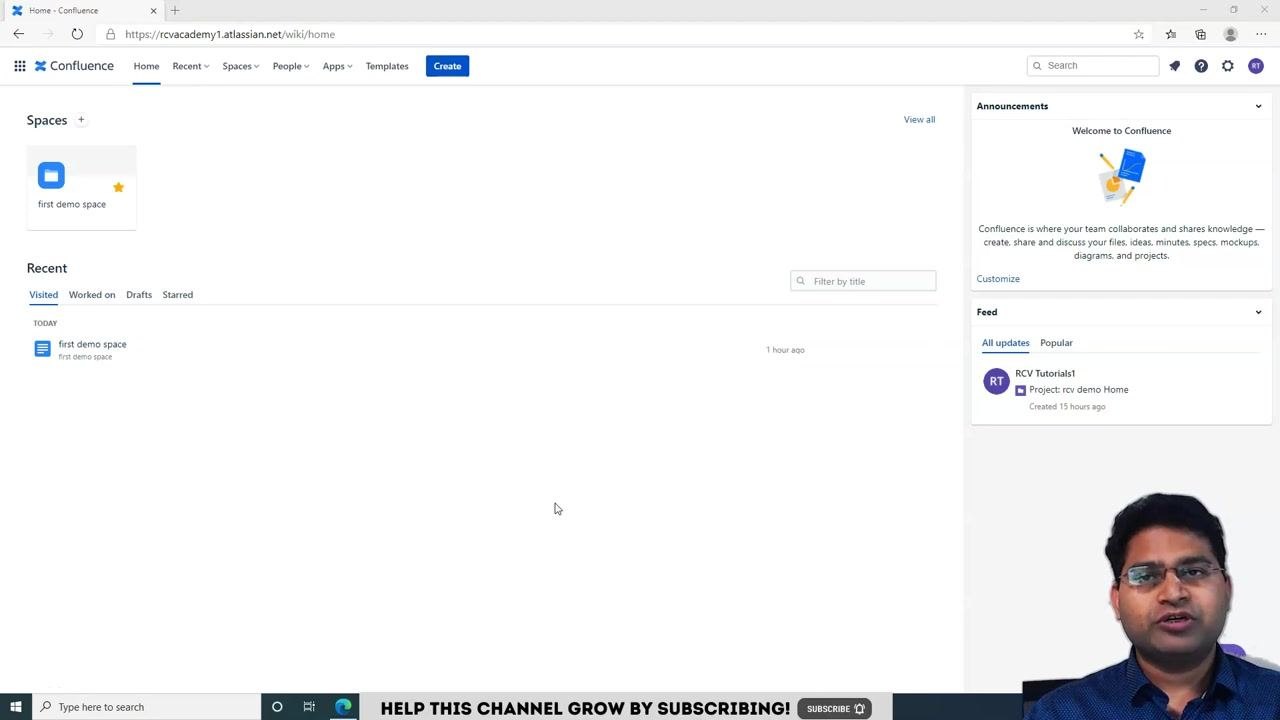This screenshot has height=720, width=1280.
Task: Click the plus icon next to Spaces
Action: point(81,120)
